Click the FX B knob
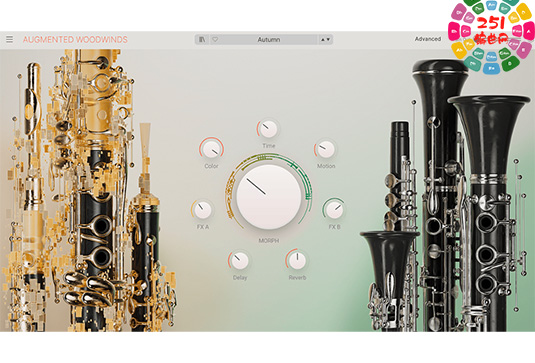This screenshot has width=535, height=363. [x=334, y=210]
